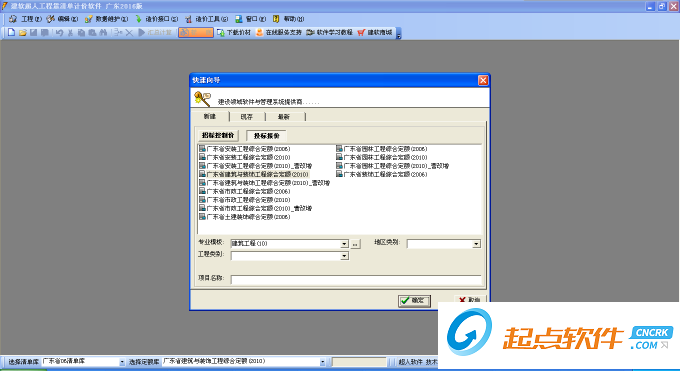Switch to the 最新 tab
The image size is (680, 371).
pos(284,117)
